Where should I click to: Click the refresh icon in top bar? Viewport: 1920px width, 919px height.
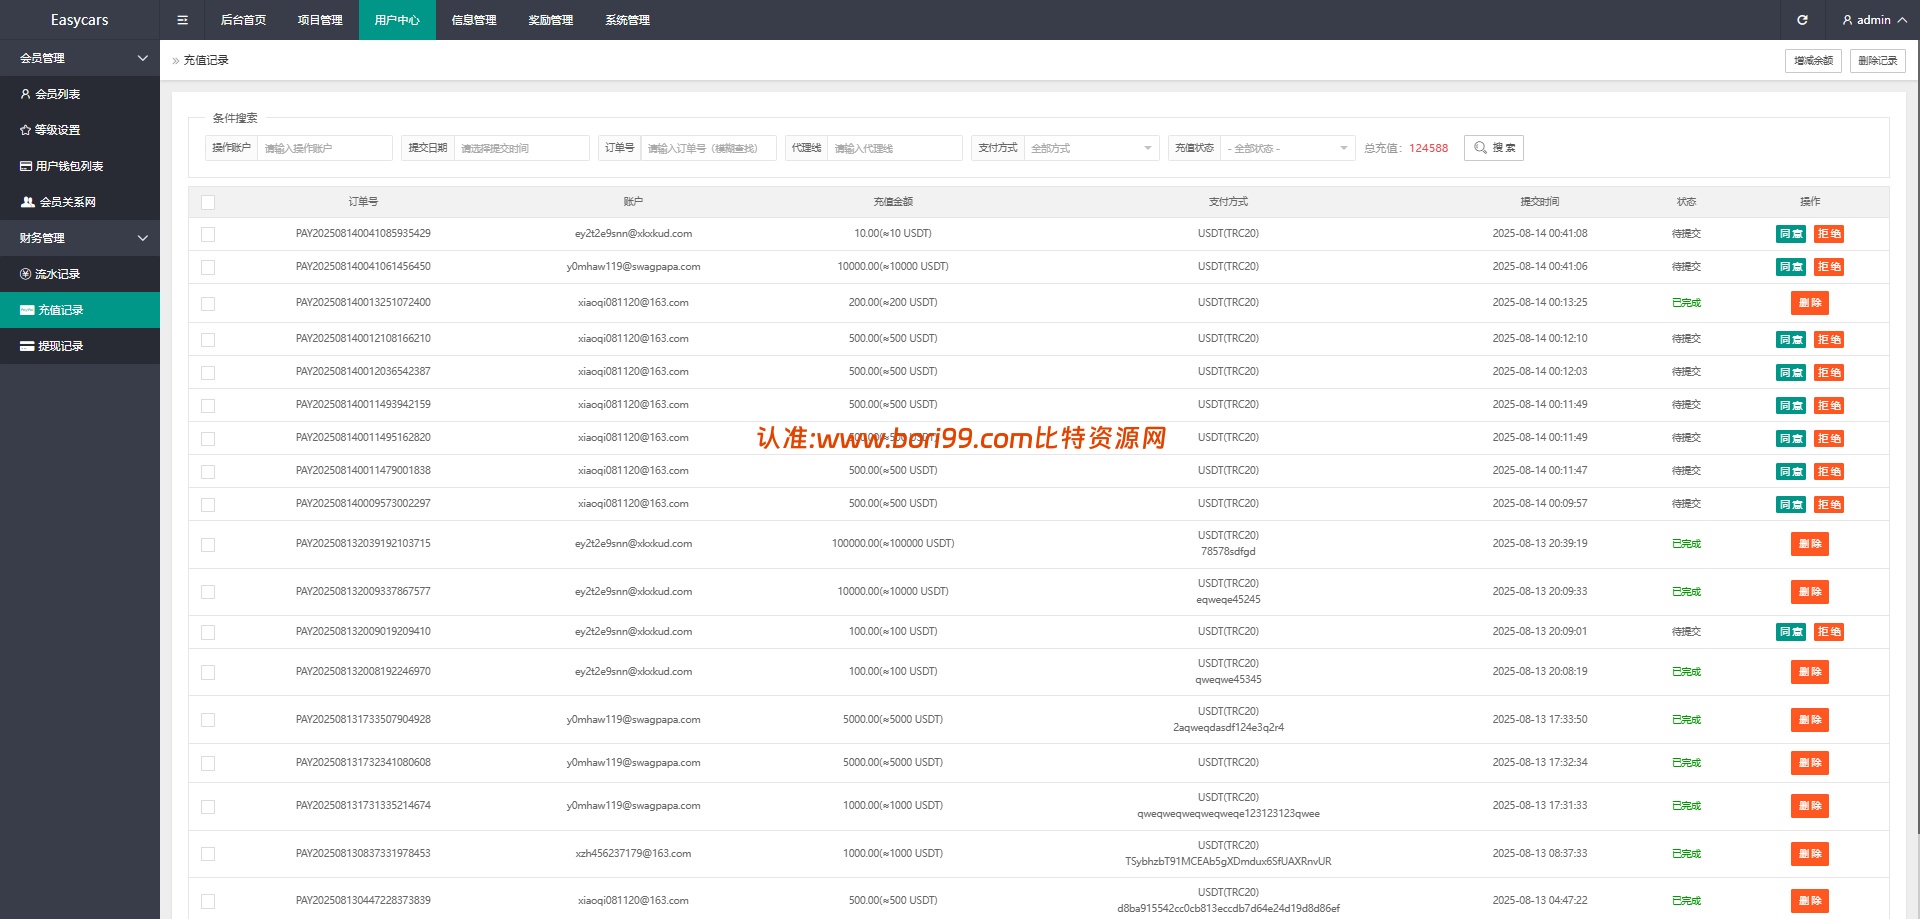(1802, 20)
